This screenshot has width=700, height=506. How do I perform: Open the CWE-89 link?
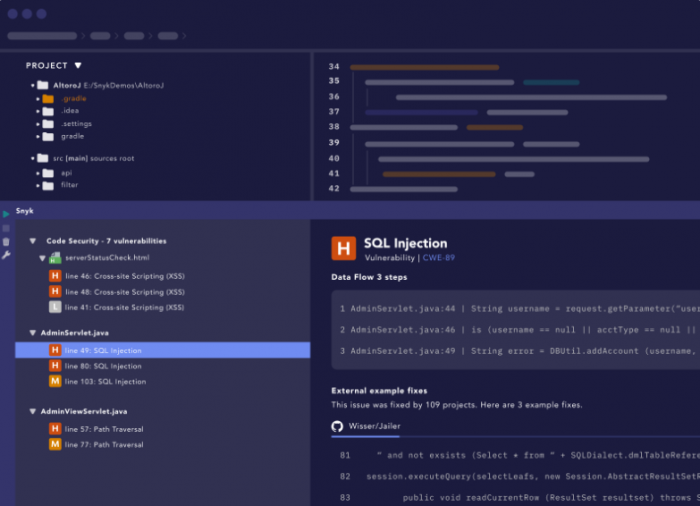(x=438, y=258)
